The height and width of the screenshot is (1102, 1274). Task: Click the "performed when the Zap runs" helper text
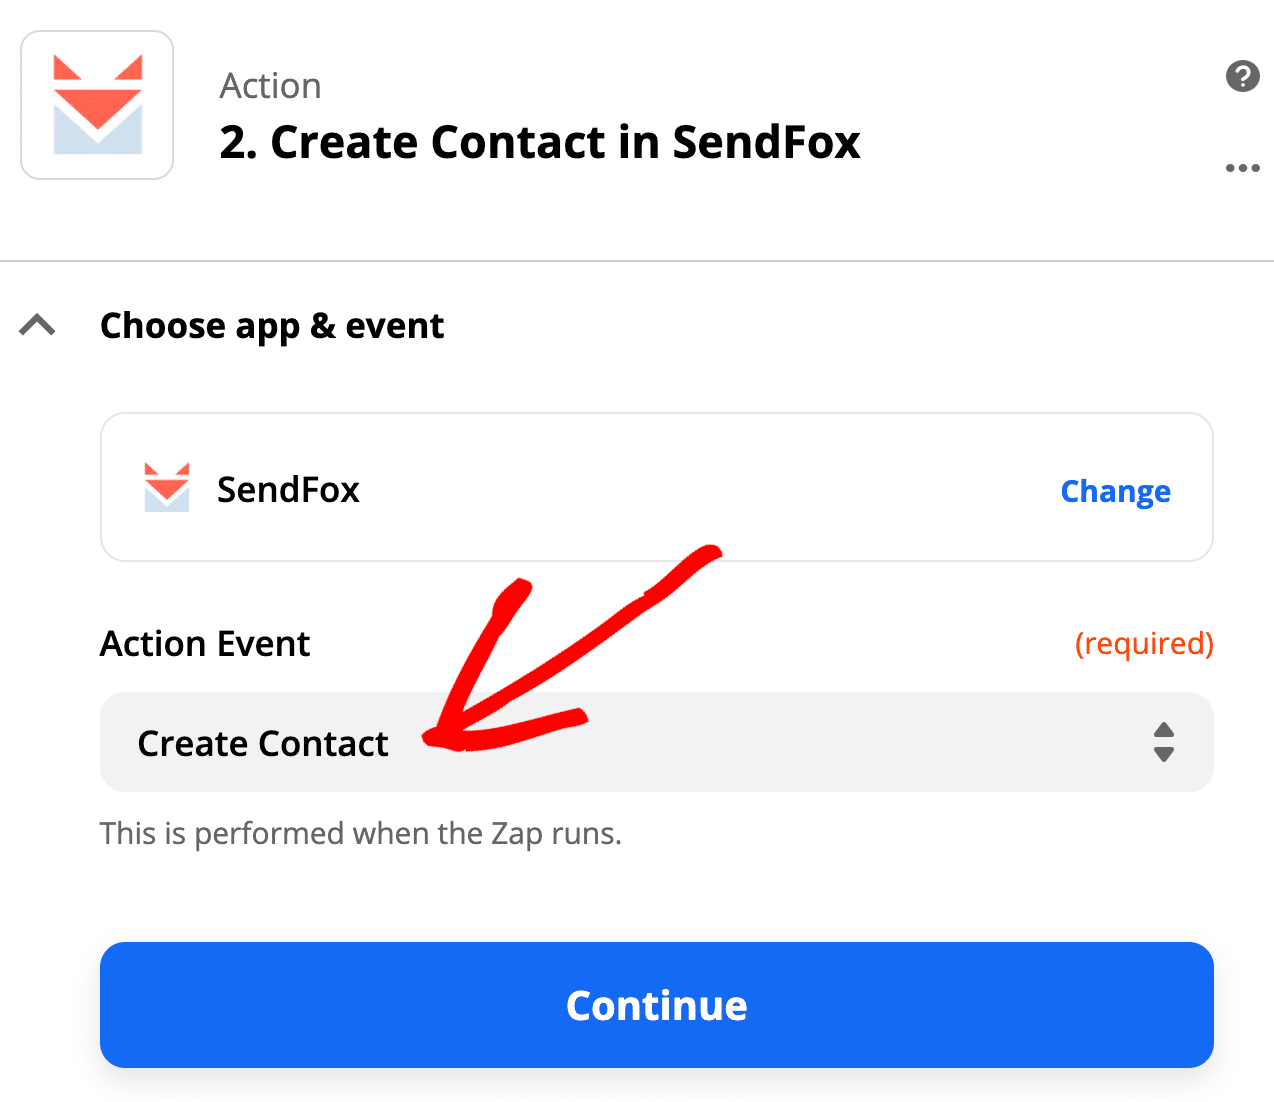[361, 833]
